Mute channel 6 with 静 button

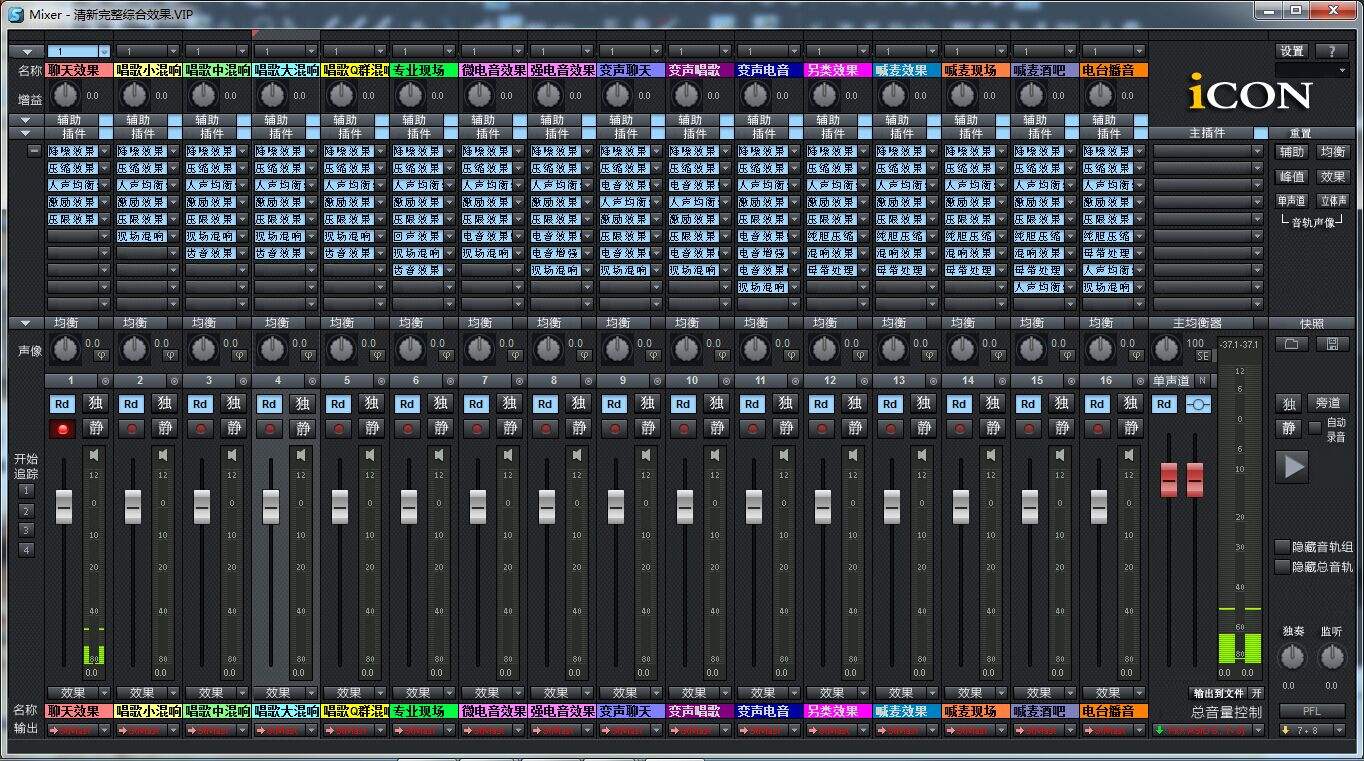[x=441, y=428]
